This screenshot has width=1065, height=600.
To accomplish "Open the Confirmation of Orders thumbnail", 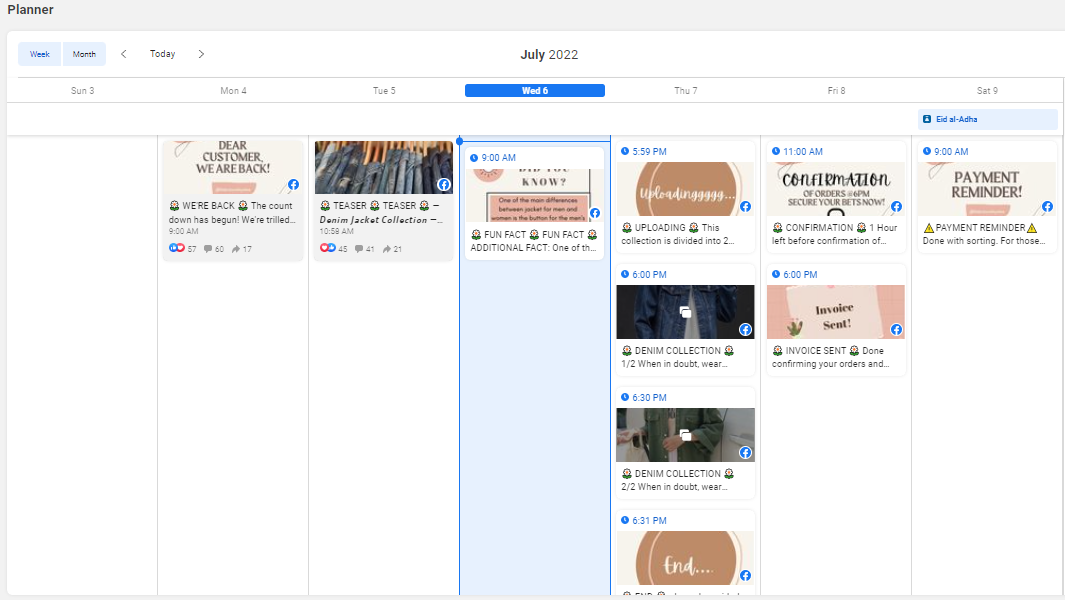I will pos(836,189).
